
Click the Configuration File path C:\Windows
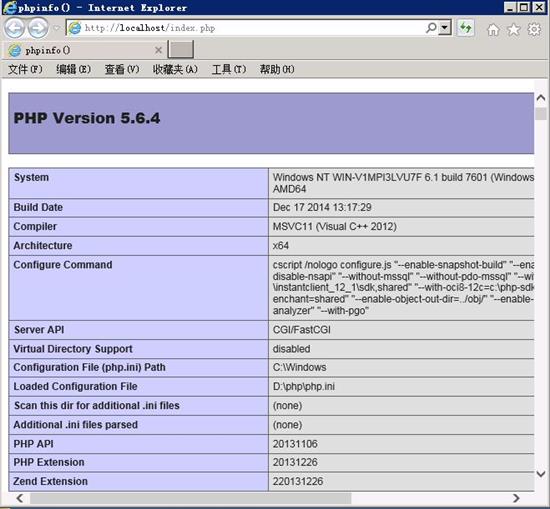[x=300, y=367]
